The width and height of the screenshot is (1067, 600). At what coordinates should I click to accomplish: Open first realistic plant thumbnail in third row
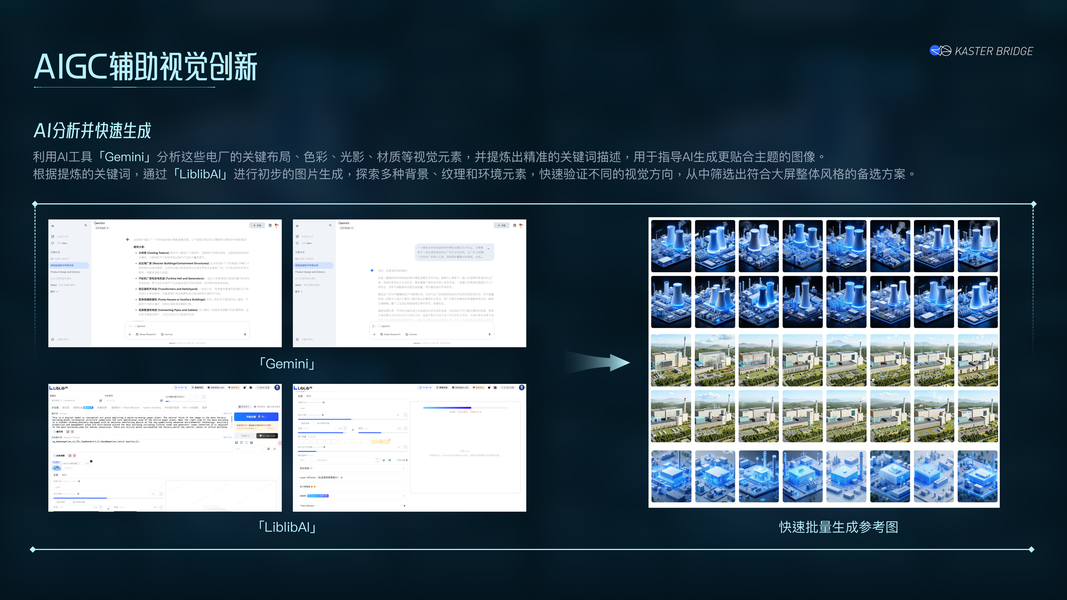click(x=671, y=360)
